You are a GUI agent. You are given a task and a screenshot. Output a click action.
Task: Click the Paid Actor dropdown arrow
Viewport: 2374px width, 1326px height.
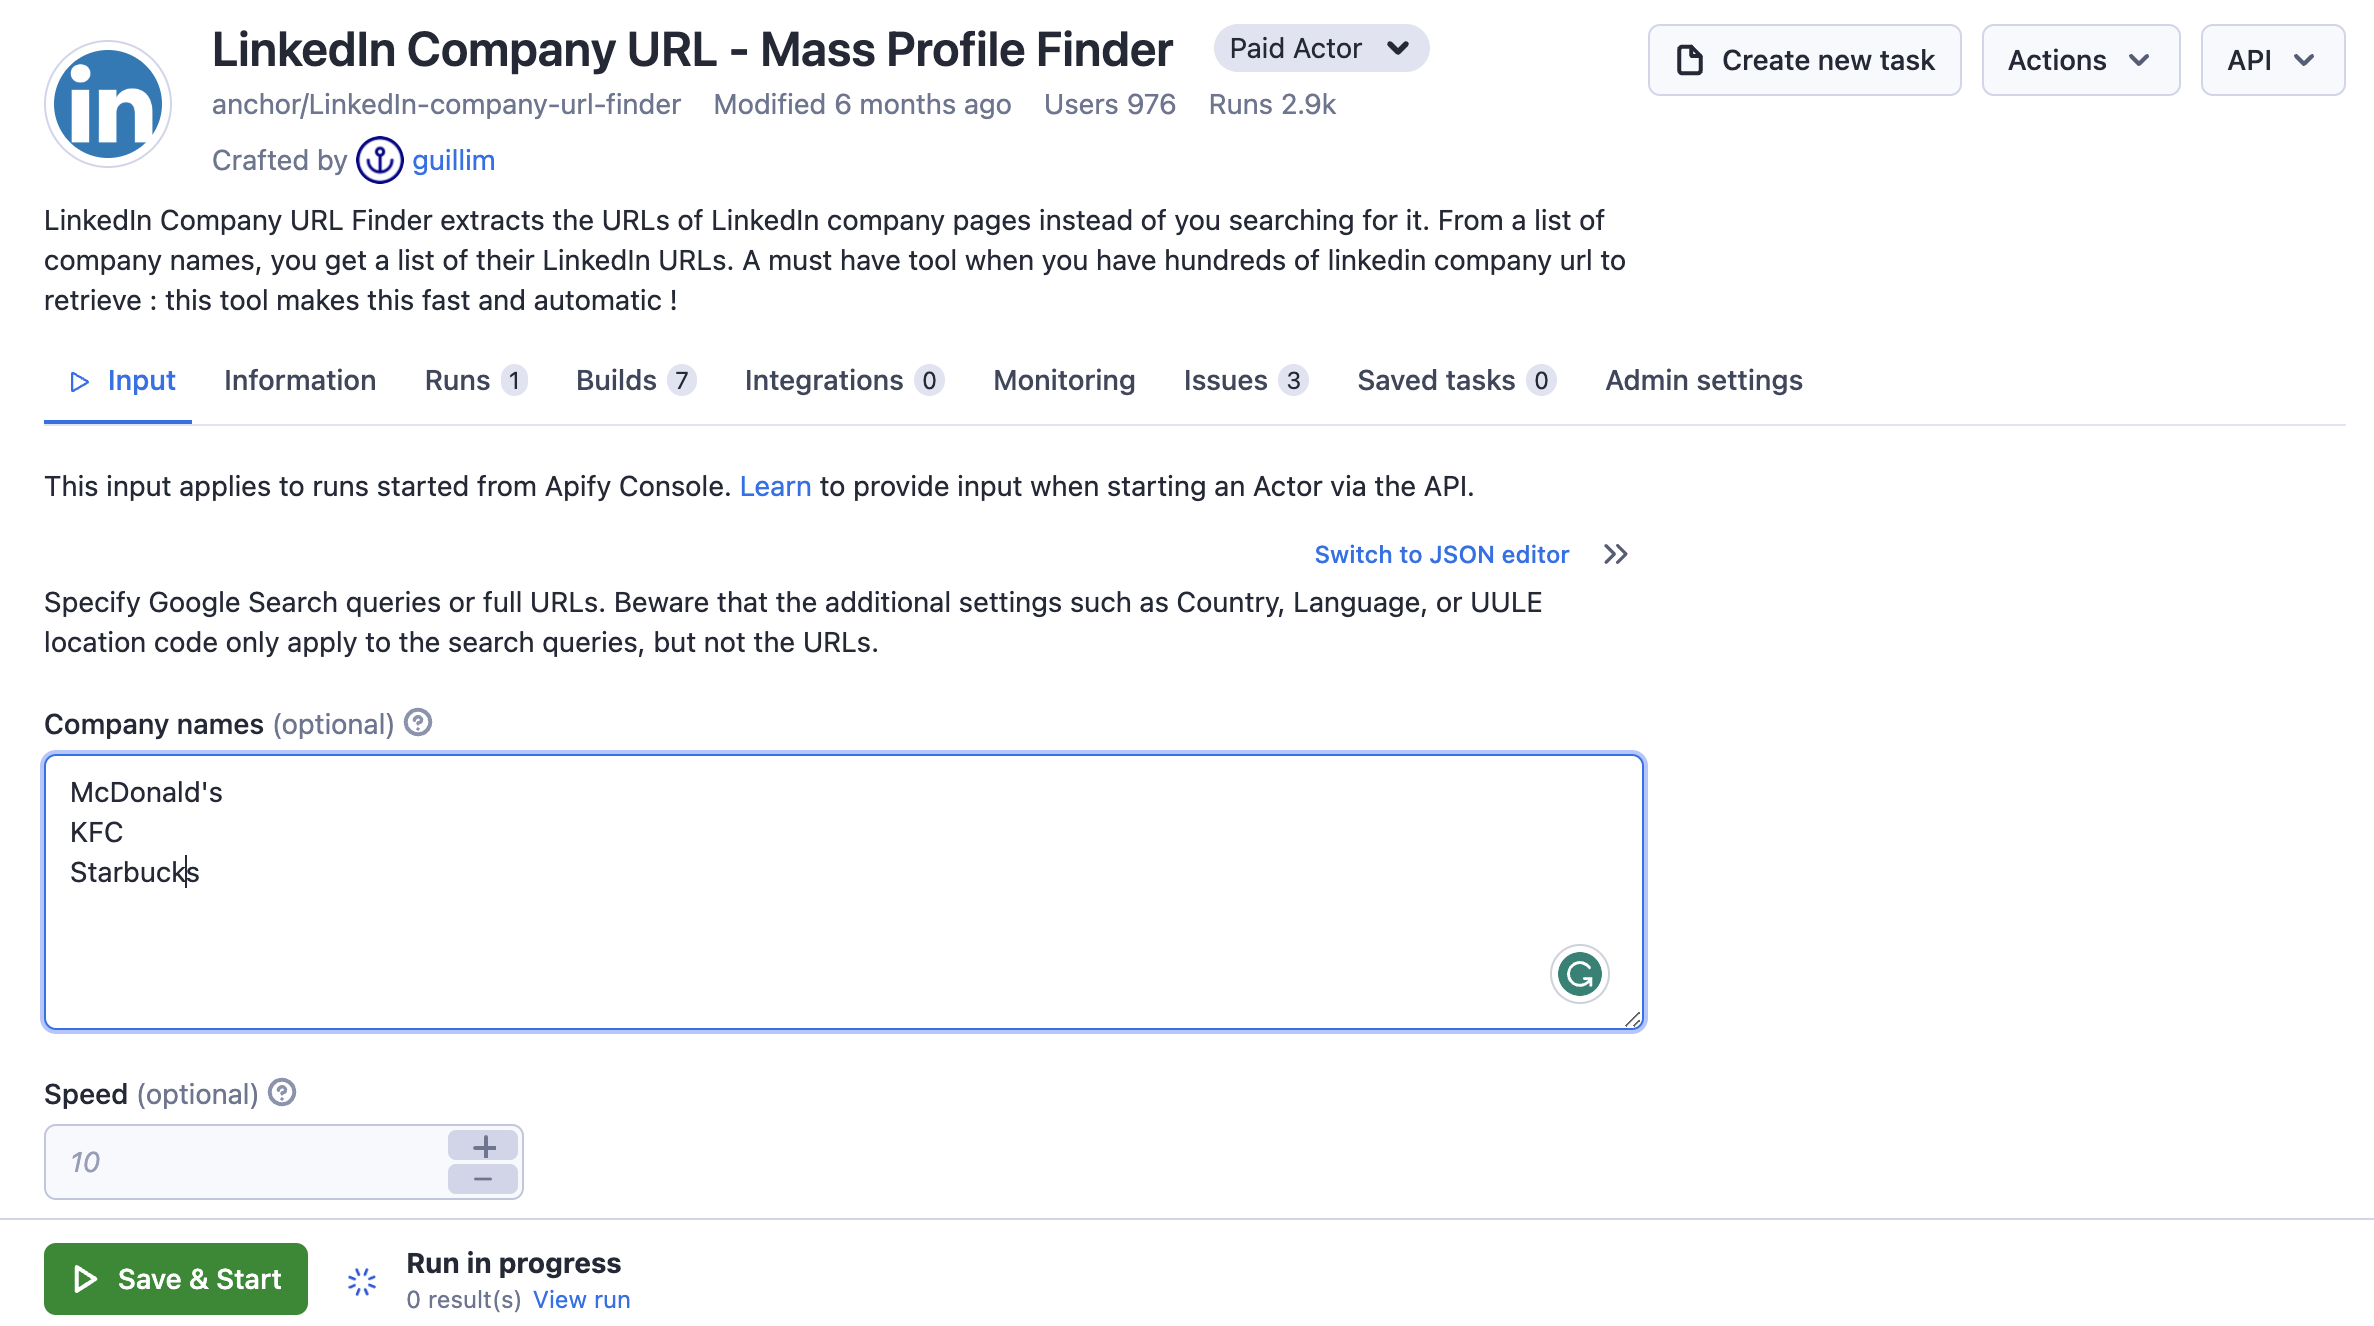click(x=1397, y=49)
